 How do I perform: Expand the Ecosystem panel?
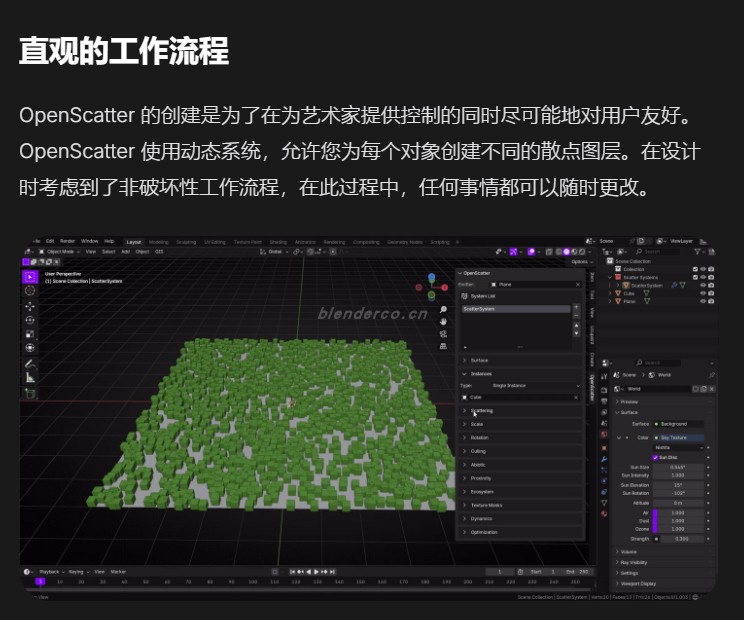pos(520,492)
